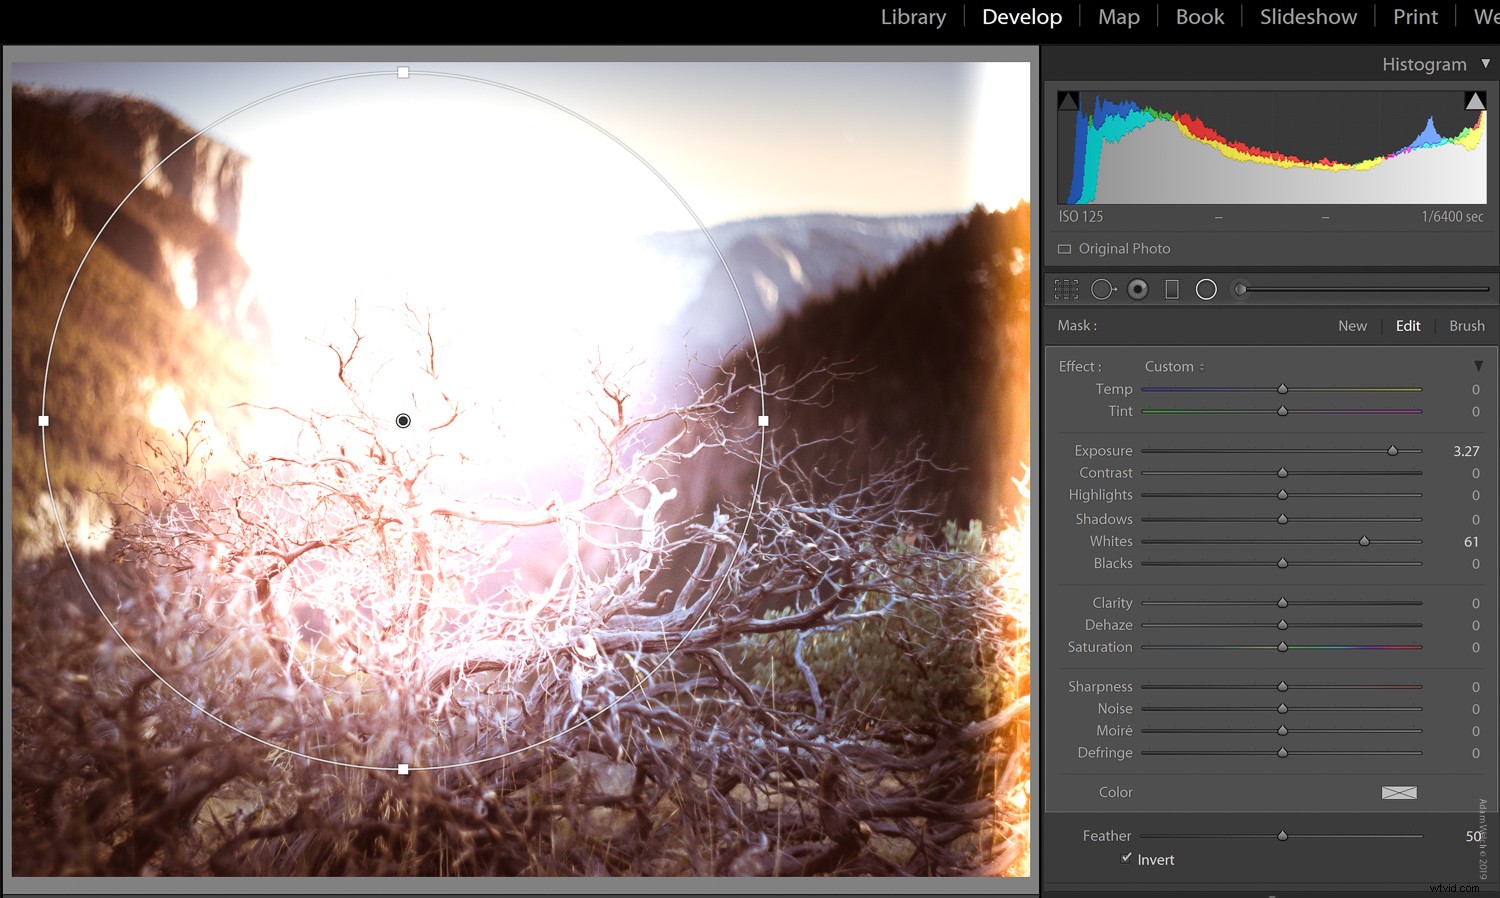Screen dimensions: 1500x898
Task: Click the shadow clipping indicator on the histogram
Action: point(1068,100)
